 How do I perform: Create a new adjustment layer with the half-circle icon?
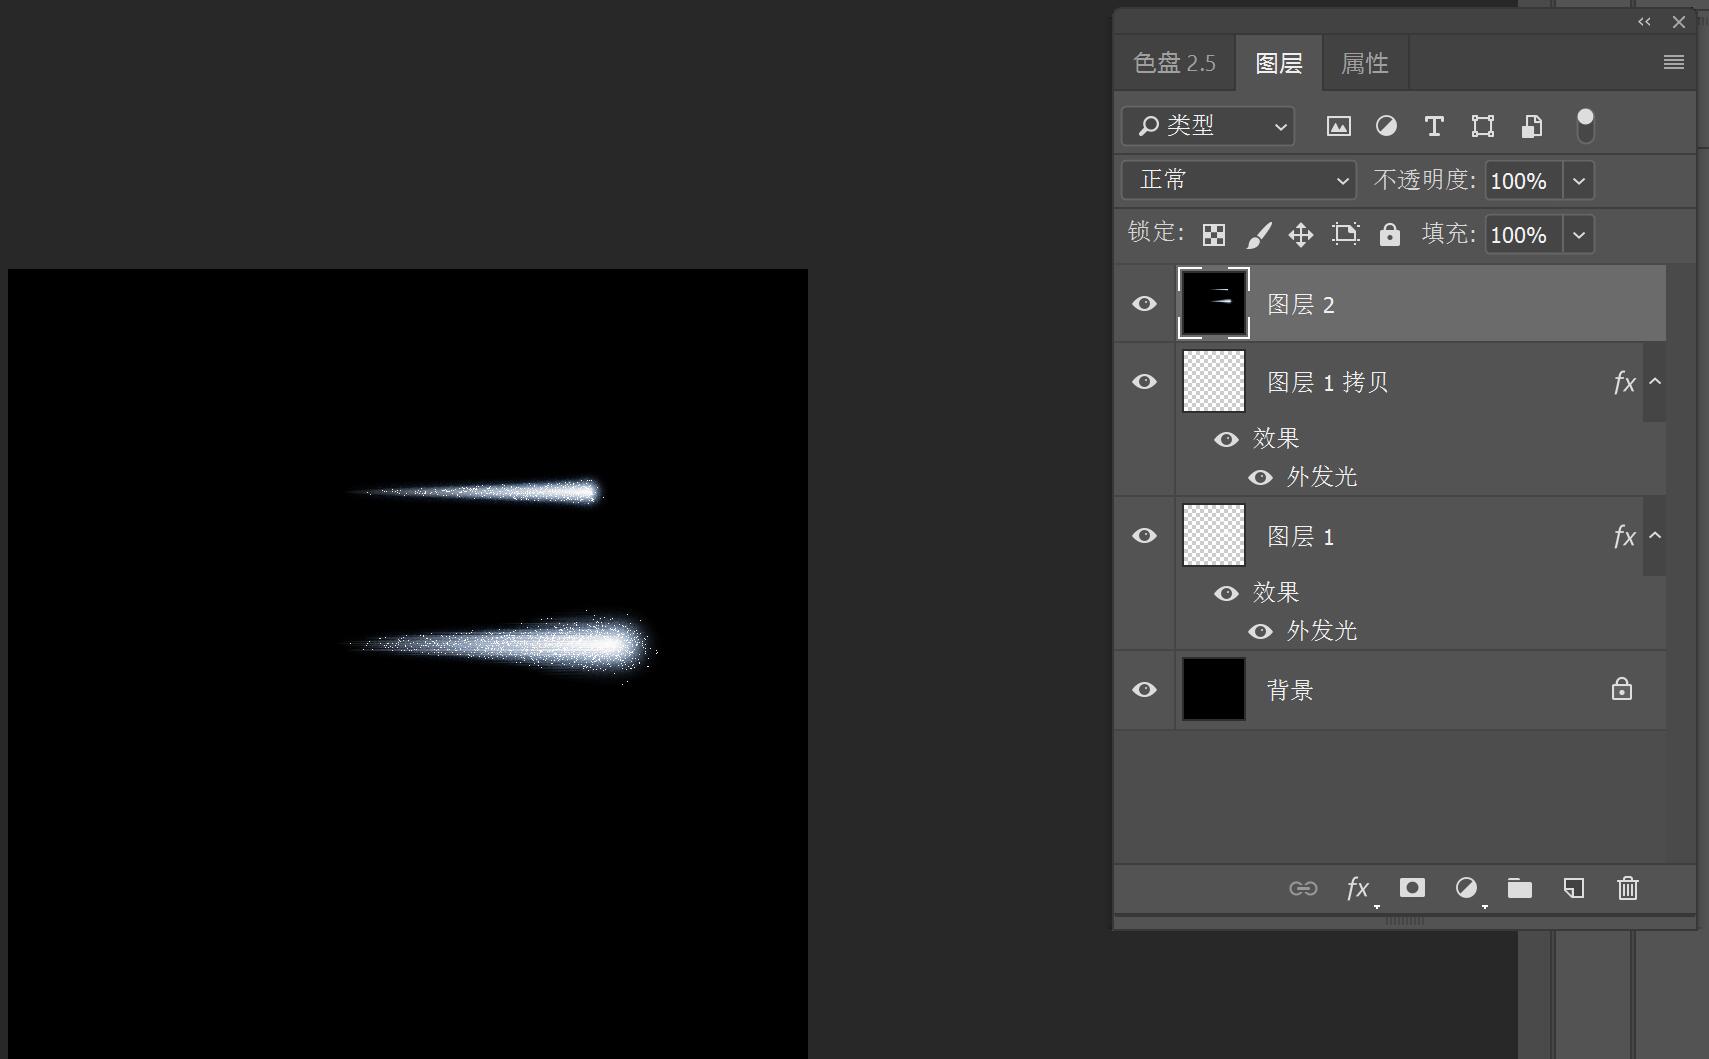(1466, 888)
